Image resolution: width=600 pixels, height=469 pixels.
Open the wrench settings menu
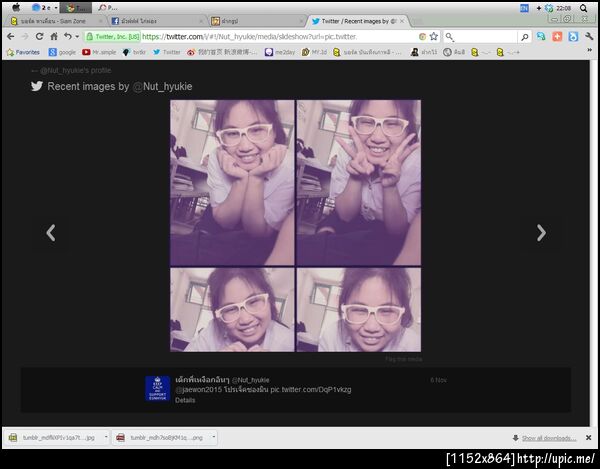[x=589, y=36]
